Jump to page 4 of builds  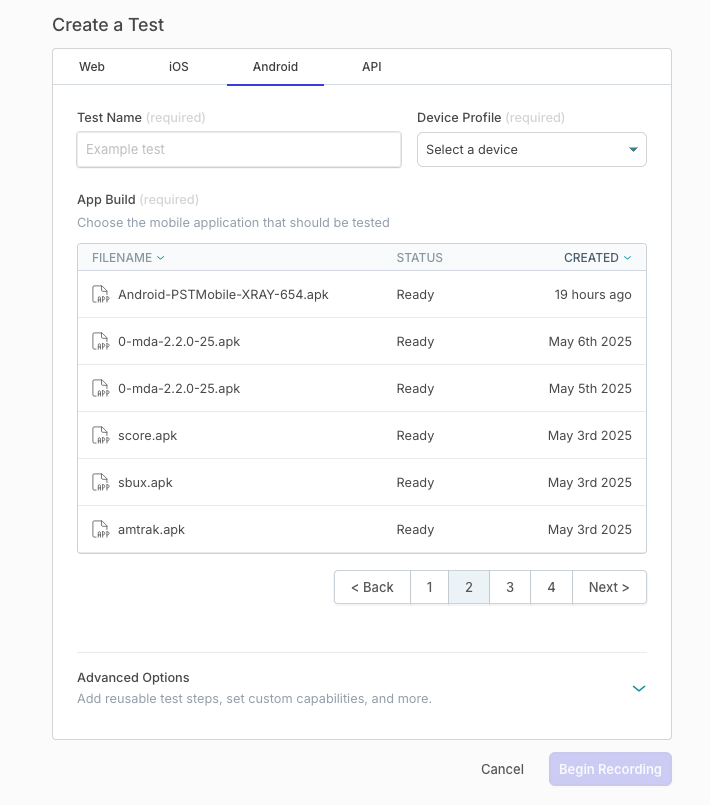pyautogui.click(x=551, y=587)
